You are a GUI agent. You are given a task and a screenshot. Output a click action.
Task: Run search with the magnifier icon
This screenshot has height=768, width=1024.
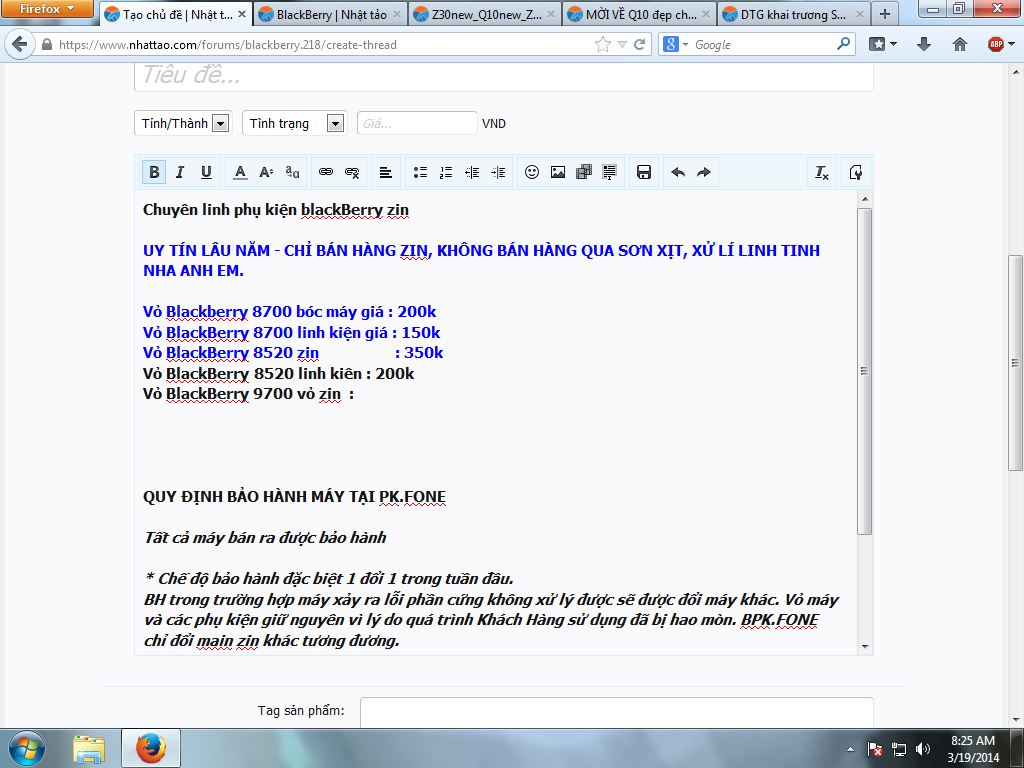(843, 44)
